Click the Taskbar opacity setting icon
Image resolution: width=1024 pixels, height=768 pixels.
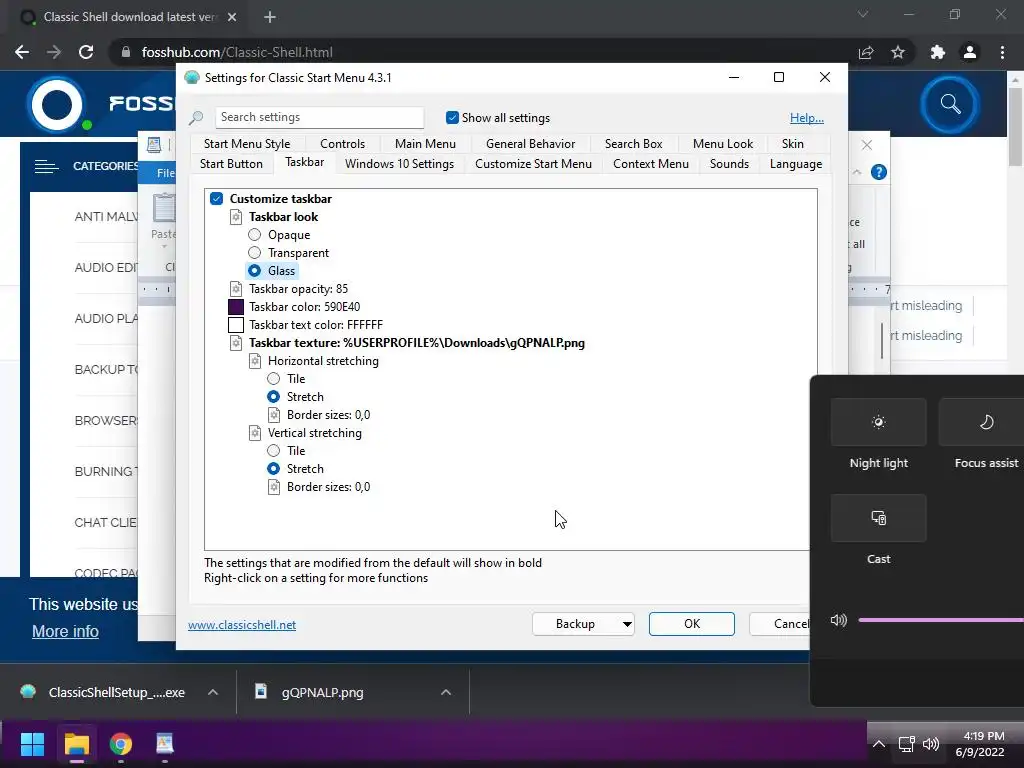236,289
